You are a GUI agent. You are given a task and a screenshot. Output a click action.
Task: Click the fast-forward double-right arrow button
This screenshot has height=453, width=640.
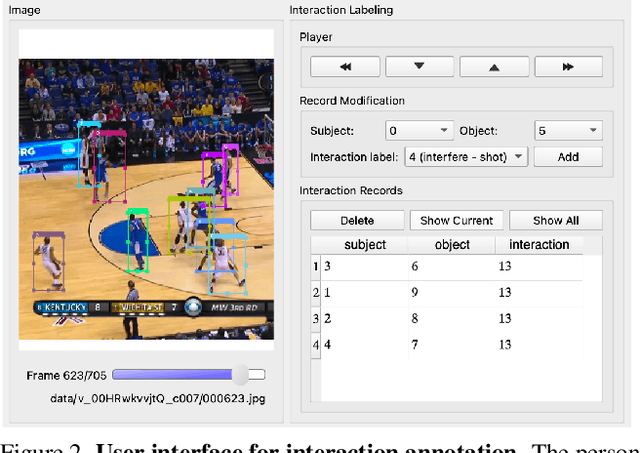point(568,67)
